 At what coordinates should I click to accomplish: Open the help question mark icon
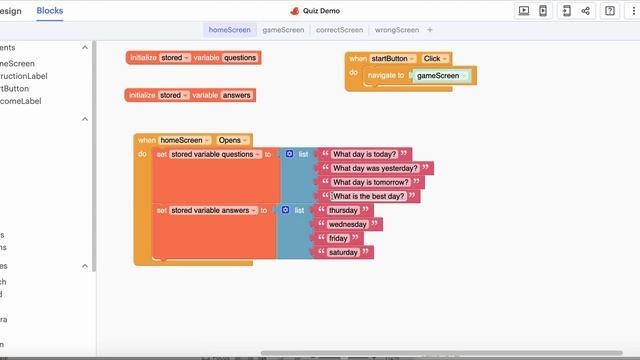click(610, 11)
